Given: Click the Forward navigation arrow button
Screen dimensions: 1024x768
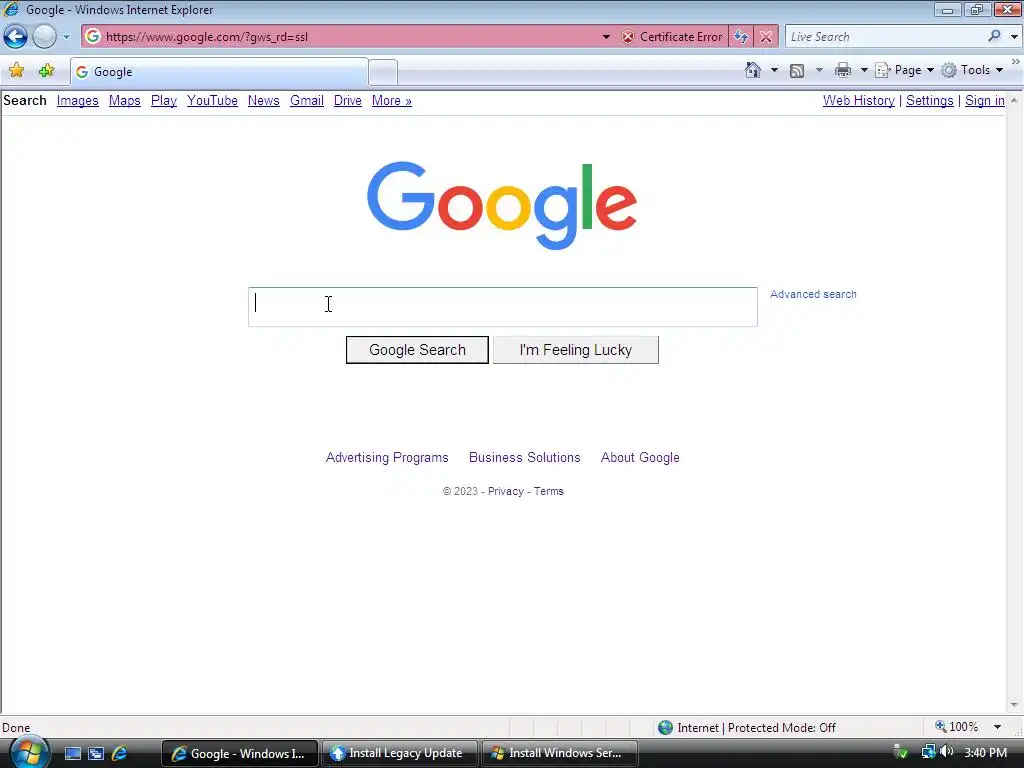Looking at the screenshot, I should click(44, 37).
